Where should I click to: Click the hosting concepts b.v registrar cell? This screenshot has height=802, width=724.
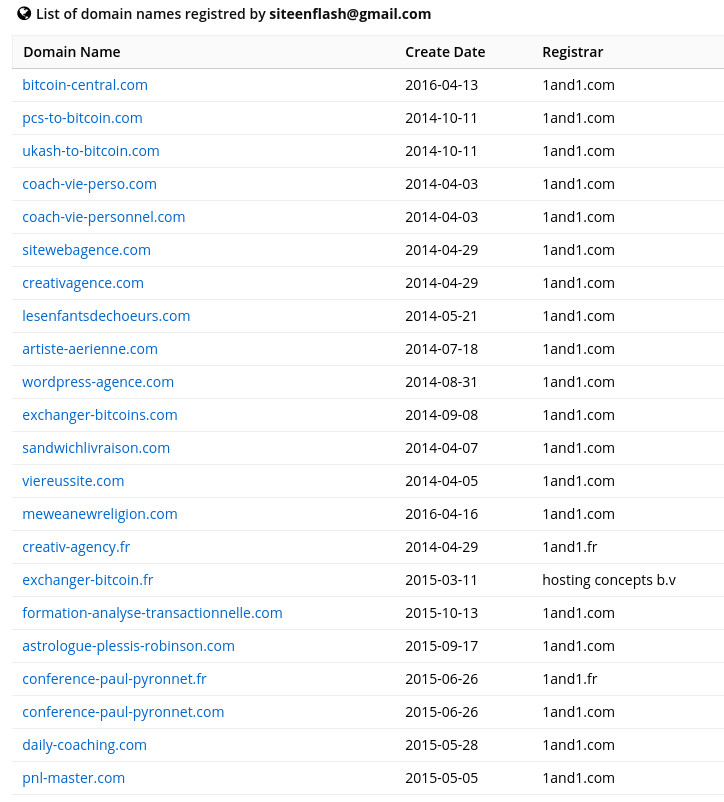coord(609,580)
